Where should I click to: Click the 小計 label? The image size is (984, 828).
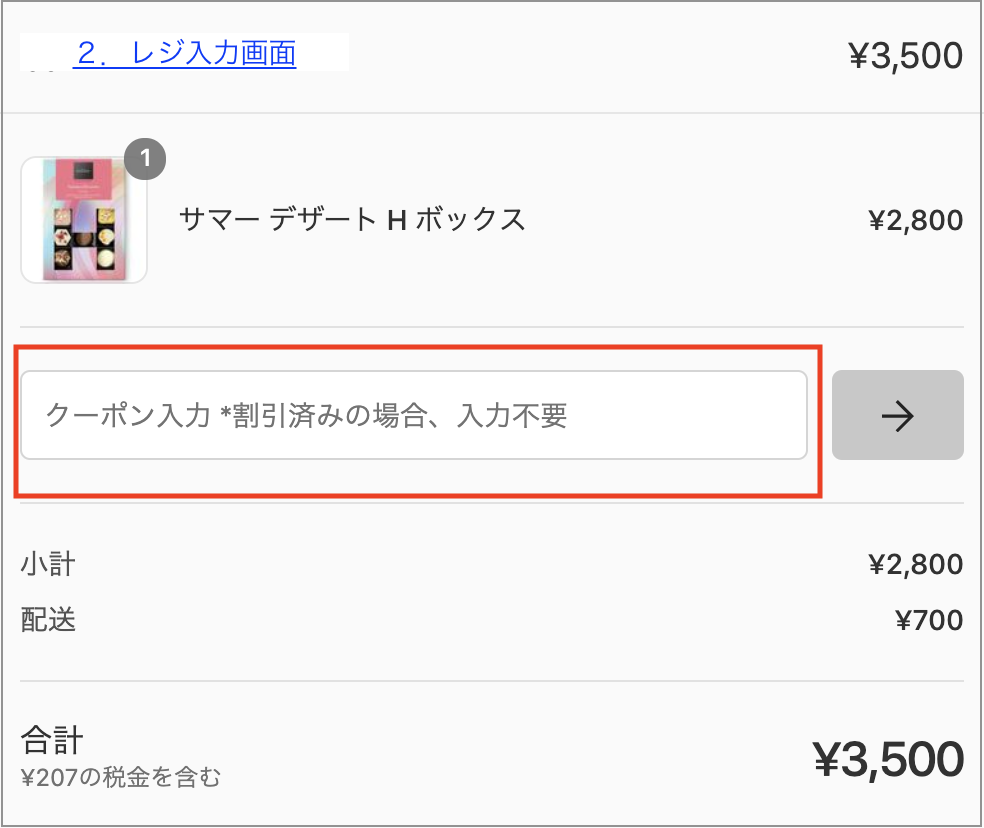point(48,564)
